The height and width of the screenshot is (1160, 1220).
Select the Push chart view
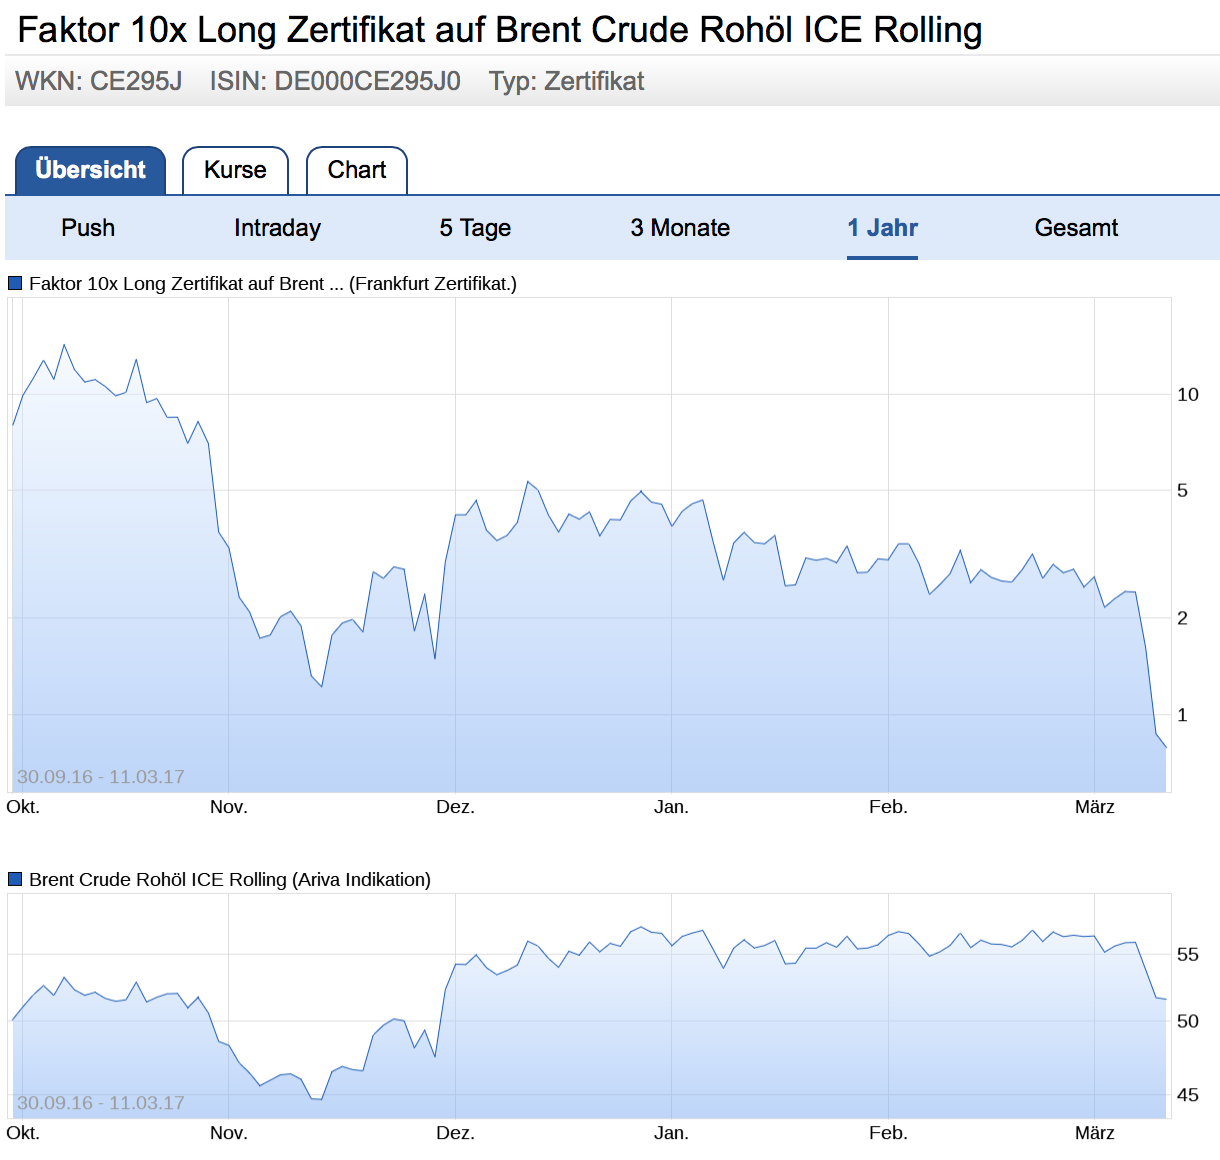click(88, 228)
